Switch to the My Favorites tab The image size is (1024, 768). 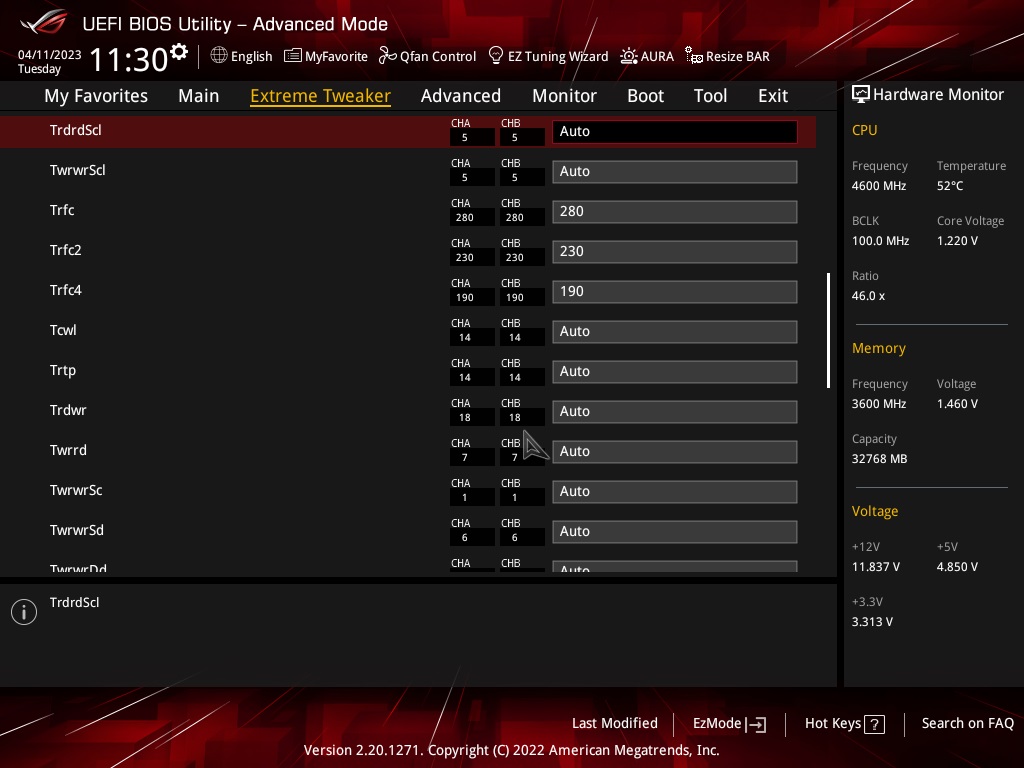(96, 96)
